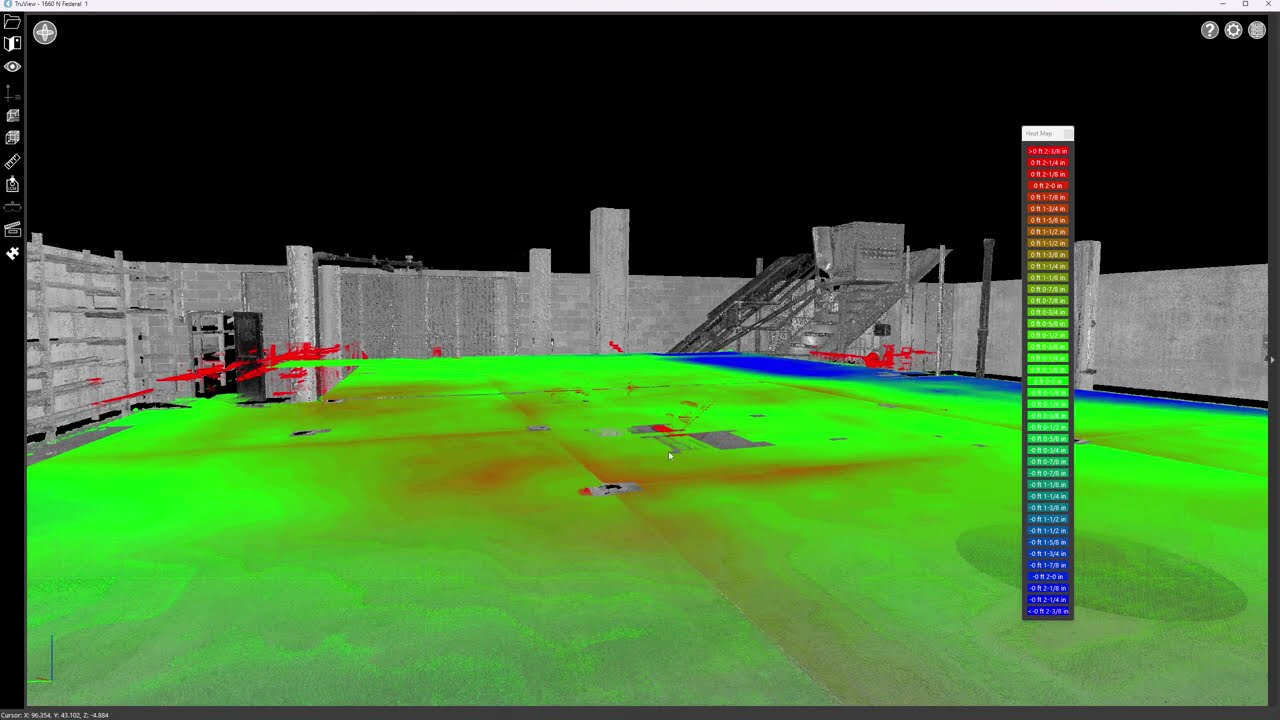The image size is (1280, 720).
Task: Select the '>0 ft 2-3/8 in' red swatch
Action: [x=1048, y=151]
